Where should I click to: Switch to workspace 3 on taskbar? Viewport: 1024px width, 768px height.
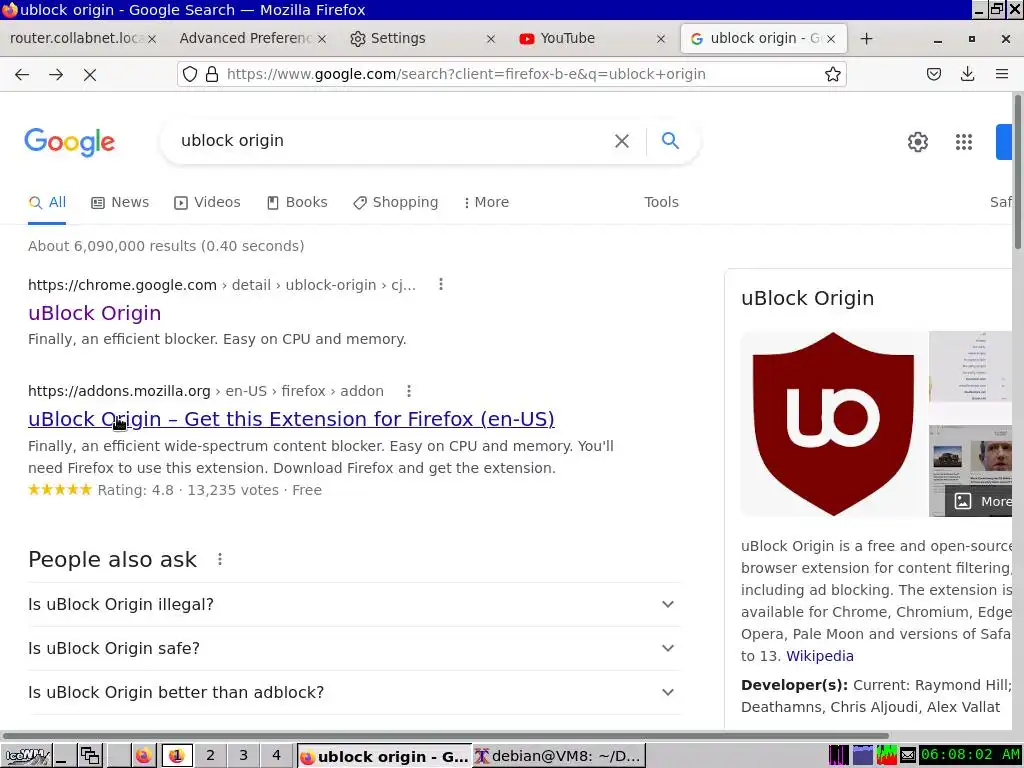243,756
